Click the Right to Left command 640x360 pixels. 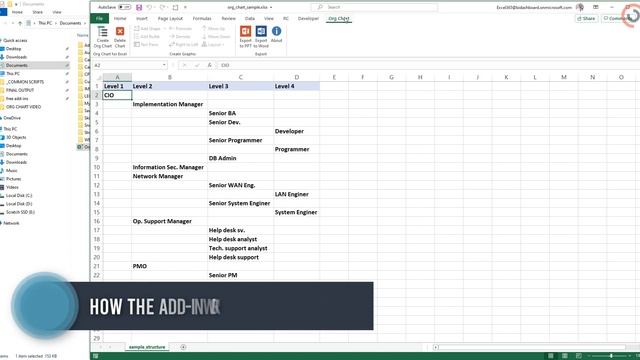[x=183, y=44]
